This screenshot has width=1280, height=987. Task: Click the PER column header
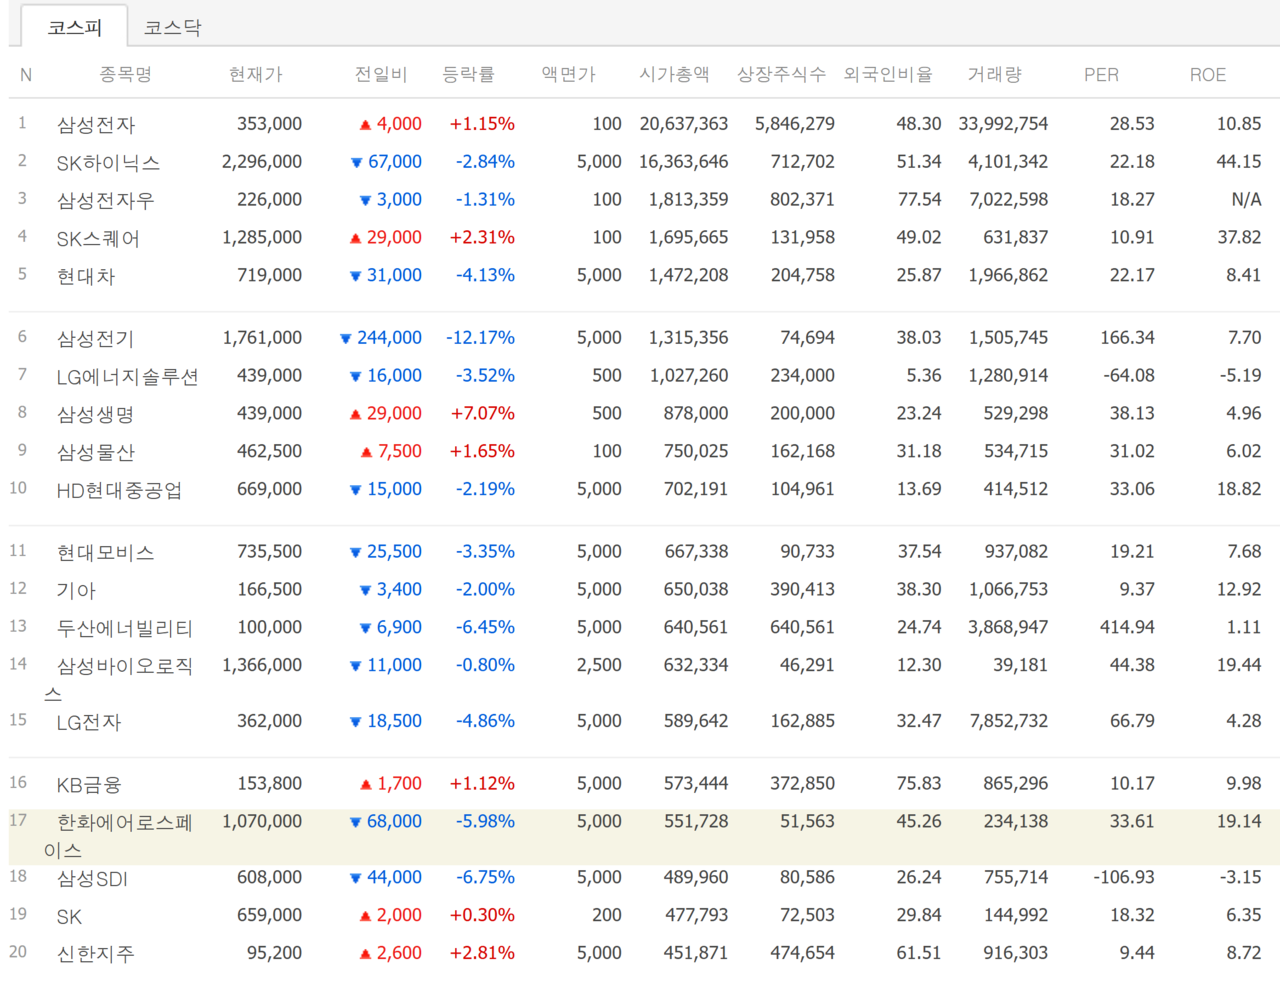coord(1101,75)
